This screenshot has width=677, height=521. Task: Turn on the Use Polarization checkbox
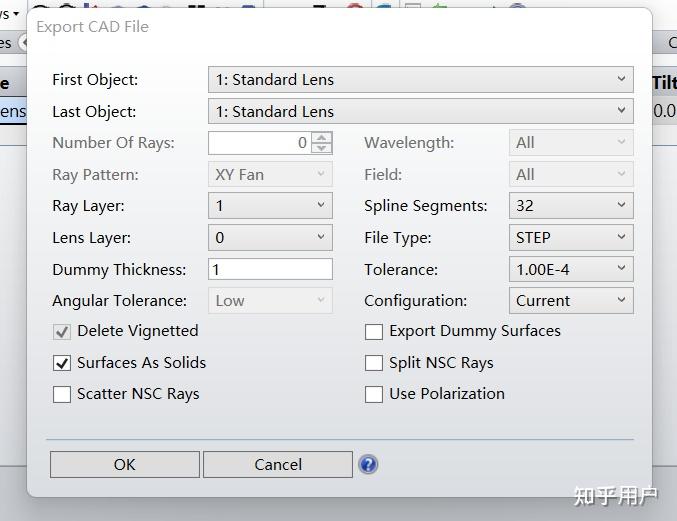coord(373,394)
